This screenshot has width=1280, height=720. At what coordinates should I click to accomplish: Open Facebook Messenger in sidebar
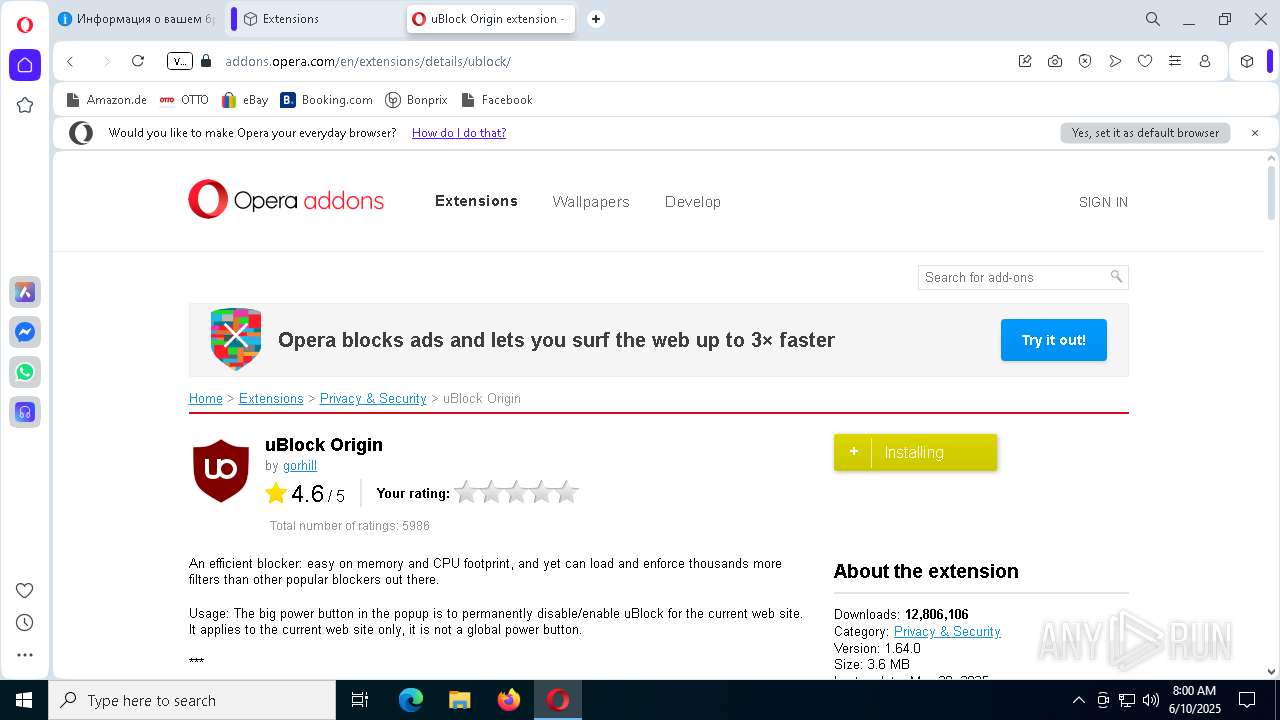25,332
